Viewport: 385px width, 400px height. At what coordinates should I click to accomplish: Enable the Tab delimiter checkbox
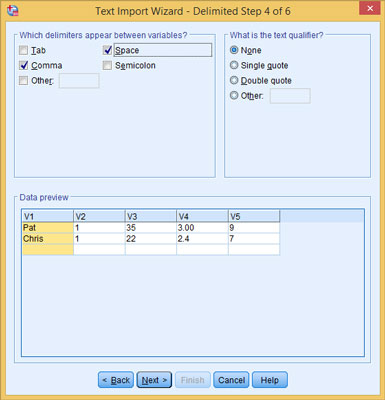tap(23, 50)
